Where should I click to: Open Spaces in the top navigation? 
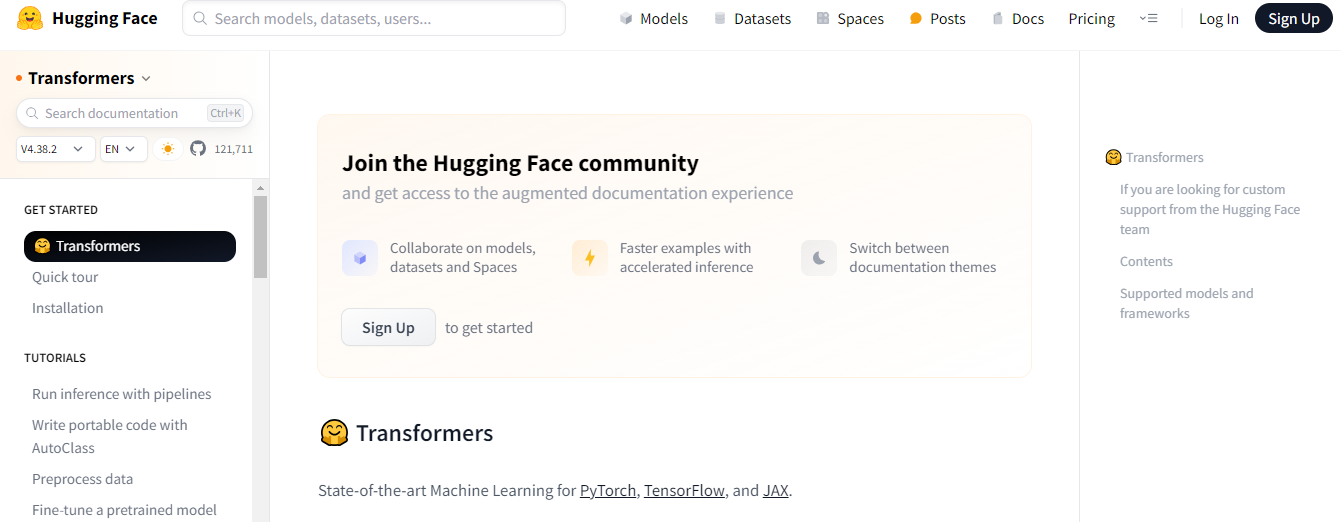tap(850, 19)
